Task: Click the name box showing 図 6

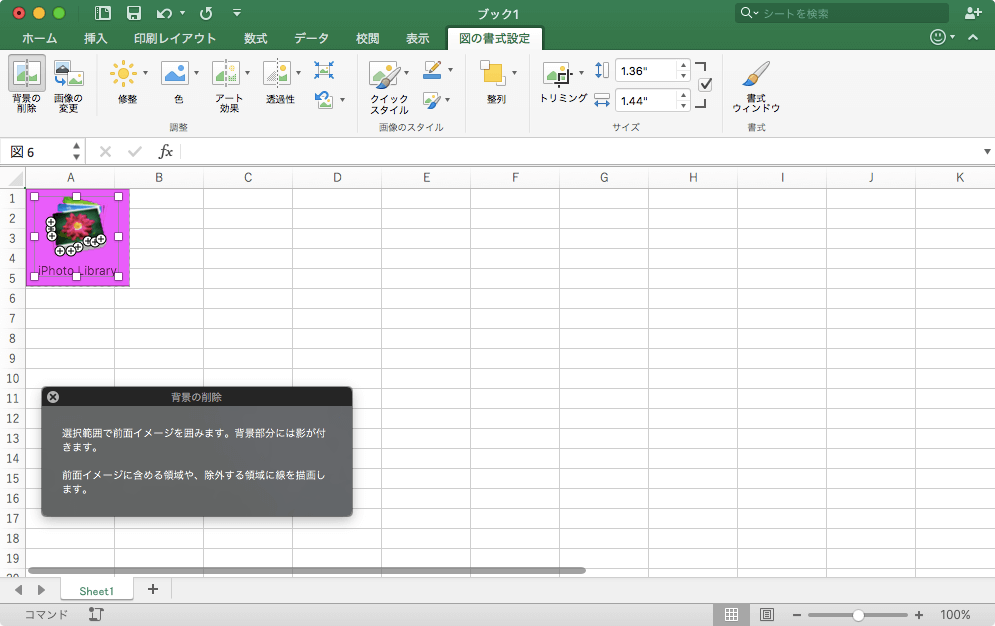Action: pos(42,152)
